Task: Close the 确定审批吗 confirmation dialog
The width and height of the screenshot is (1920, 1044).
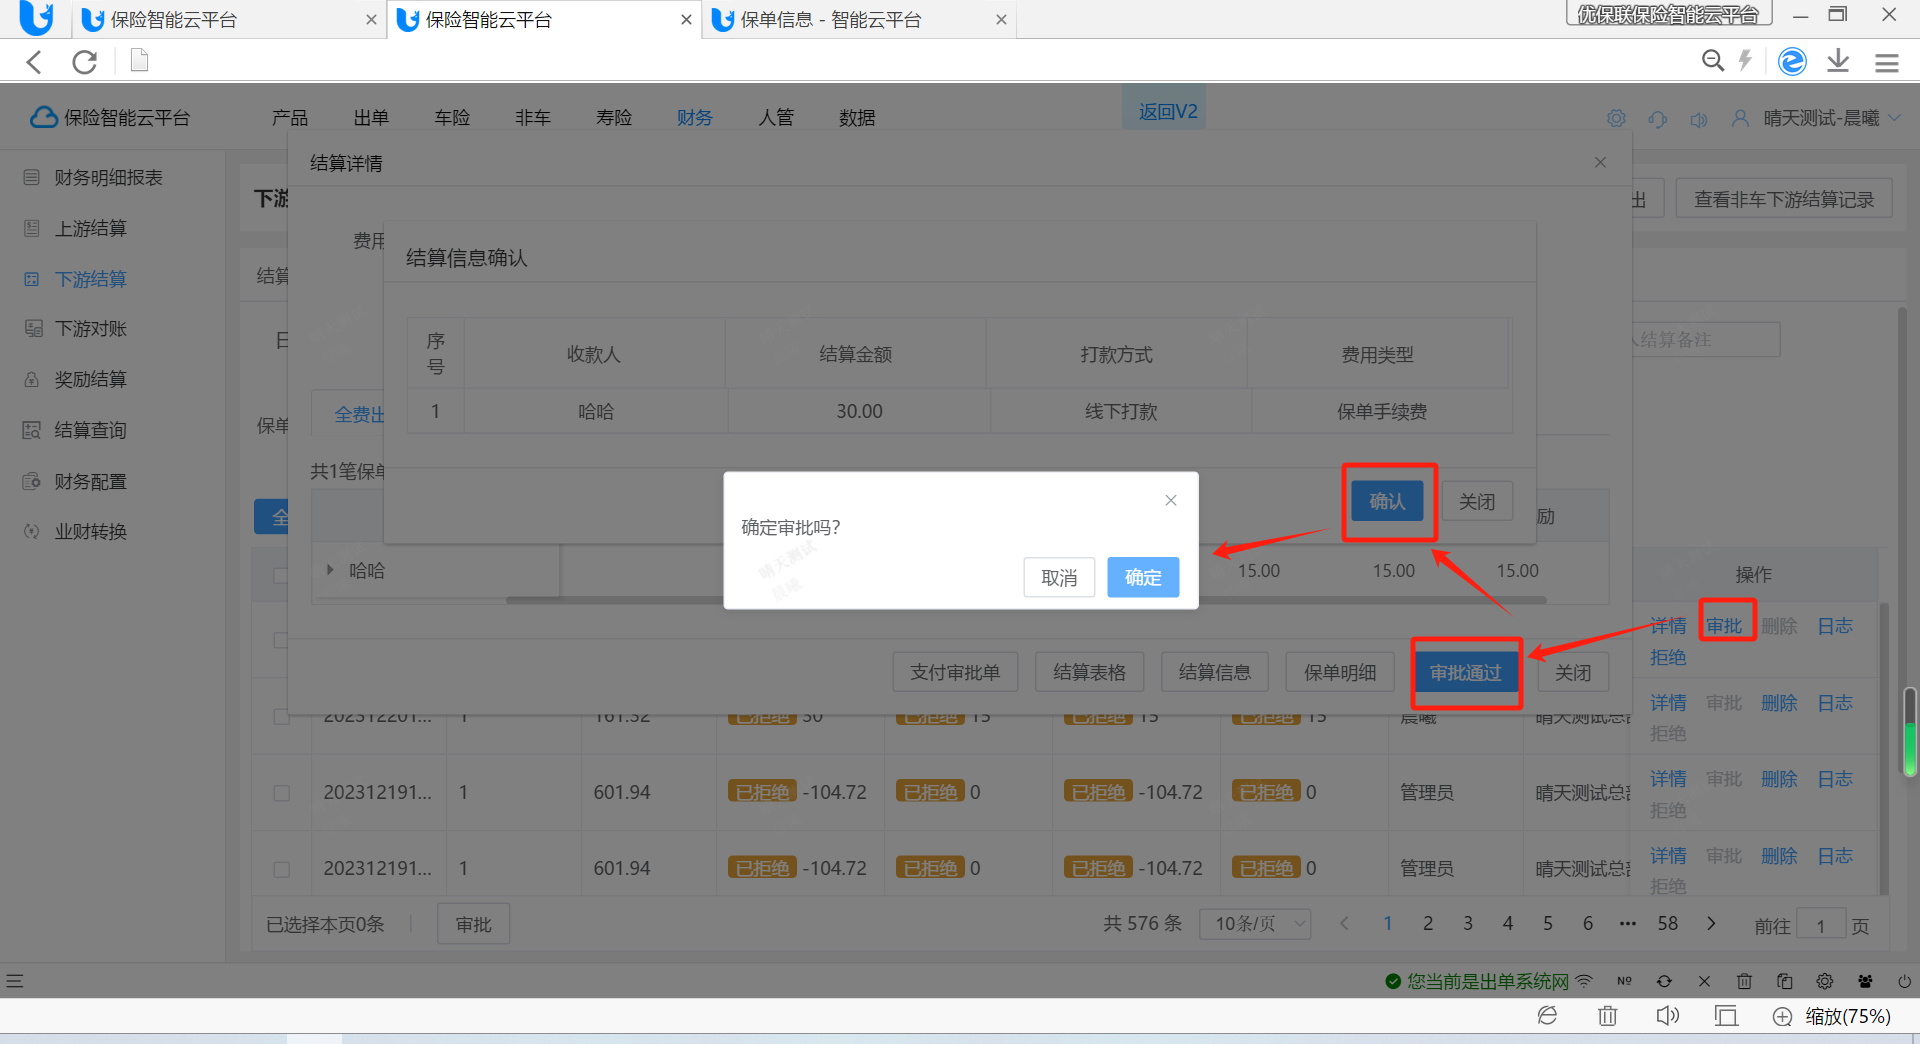Action: [1171, 500]
